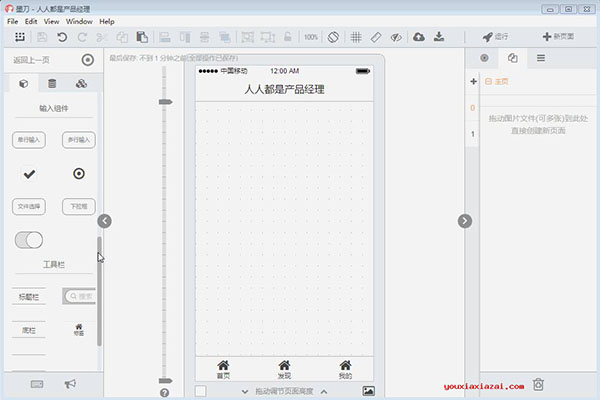The image size is (600, 400).
Task: Click up chevron beside 拖动调节页面高度
Action: click(x=324, y=392)
